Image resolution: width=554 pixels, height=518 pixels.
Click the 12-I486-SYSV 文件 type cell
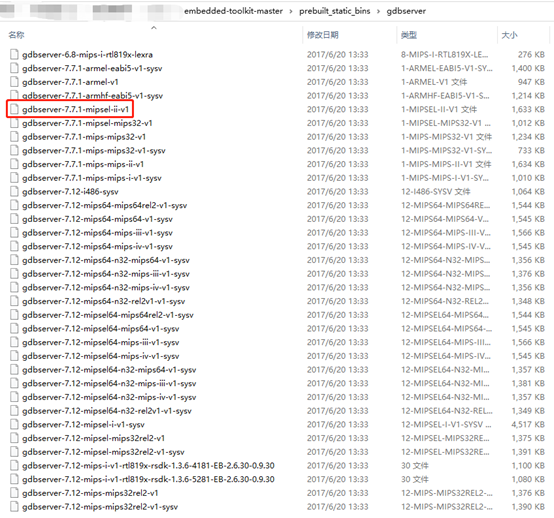[x=436, y=192]
